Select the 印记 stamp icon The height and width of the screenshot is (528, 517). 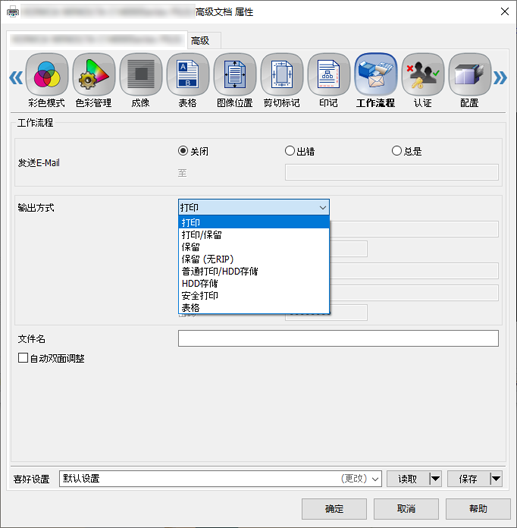click(329, 75)
